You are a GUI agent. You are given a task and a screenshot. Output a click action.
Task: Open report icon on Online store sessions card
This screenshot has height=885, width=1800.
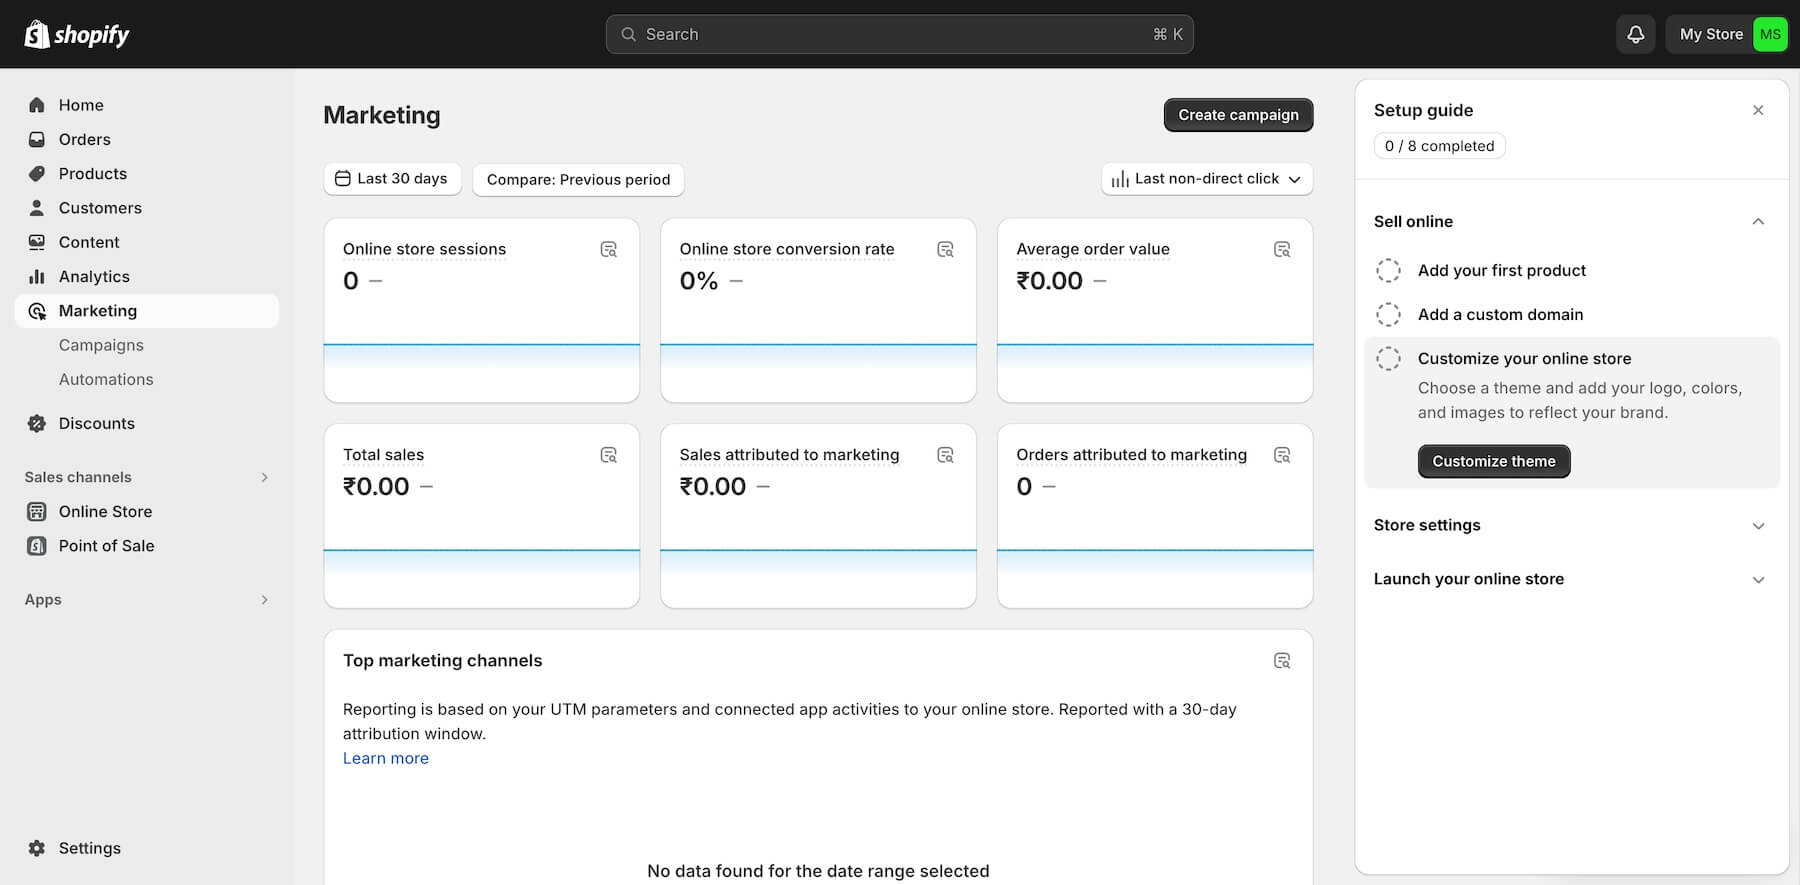pos(608,249)
